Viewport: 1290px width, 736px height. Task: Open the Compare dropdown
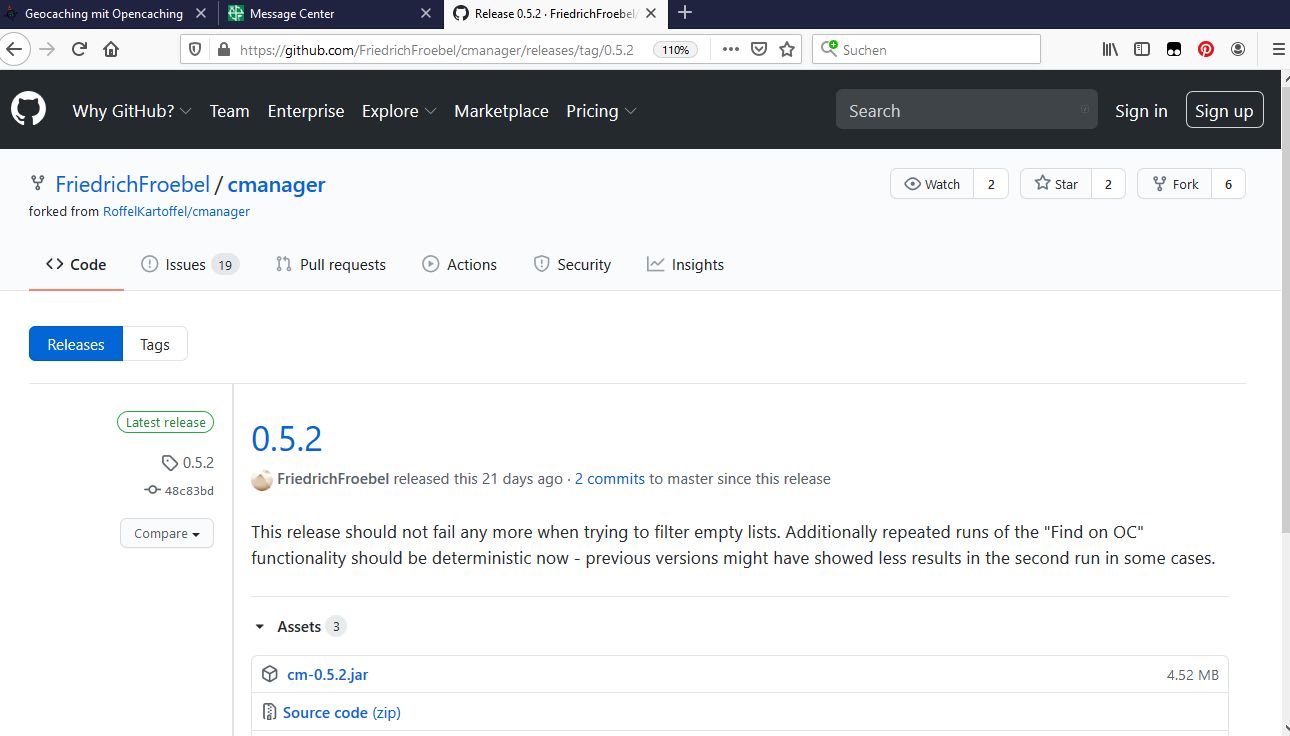pyautogui.click(x=167, y=533)
